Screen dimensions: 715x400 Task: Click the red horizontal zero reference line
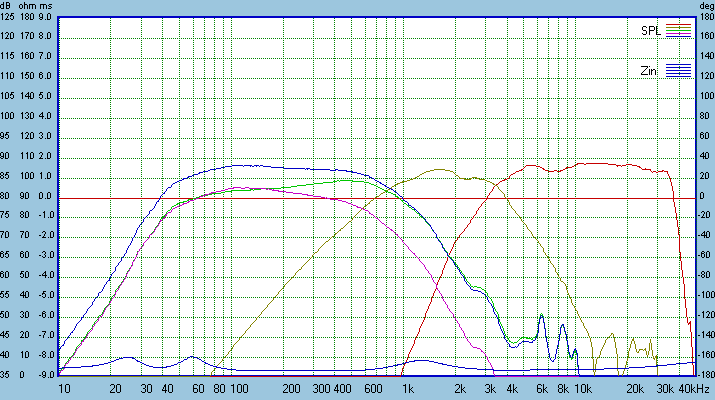pos(300,197)
